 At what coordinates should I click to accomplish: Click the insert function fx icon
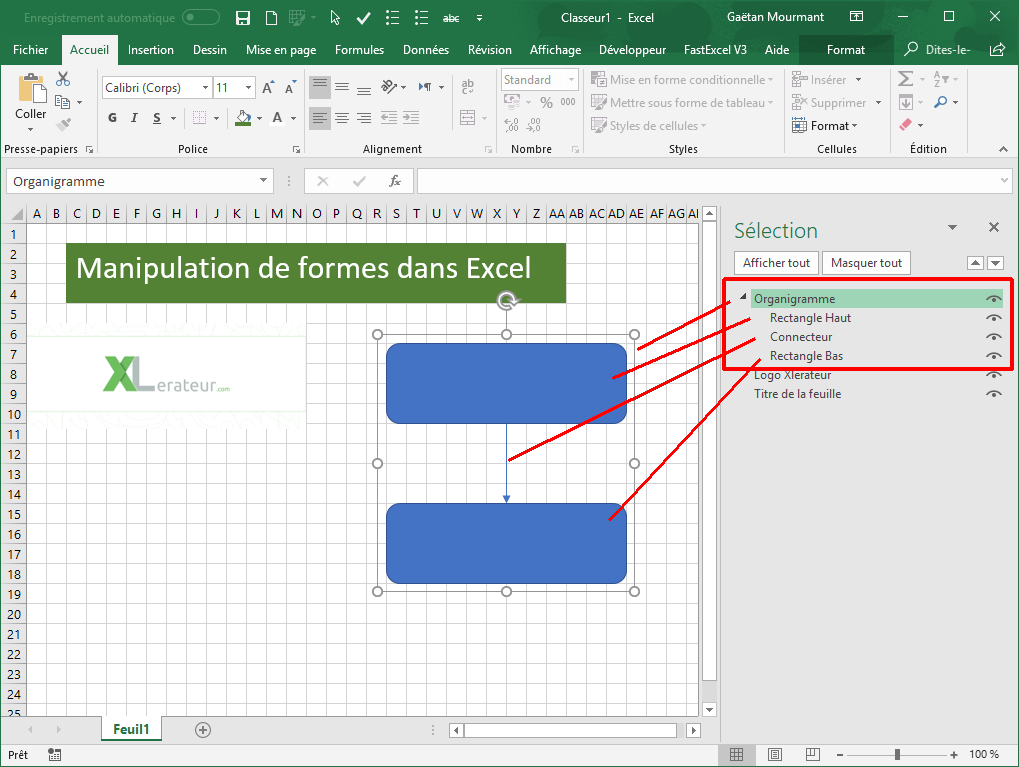(394, 181)
